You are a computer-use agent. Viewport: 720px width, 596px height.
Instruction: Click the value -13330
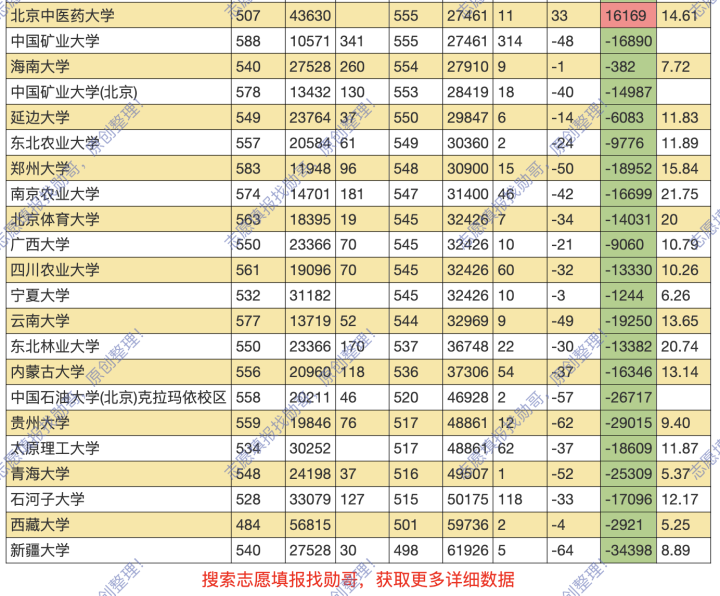[628, 270]
